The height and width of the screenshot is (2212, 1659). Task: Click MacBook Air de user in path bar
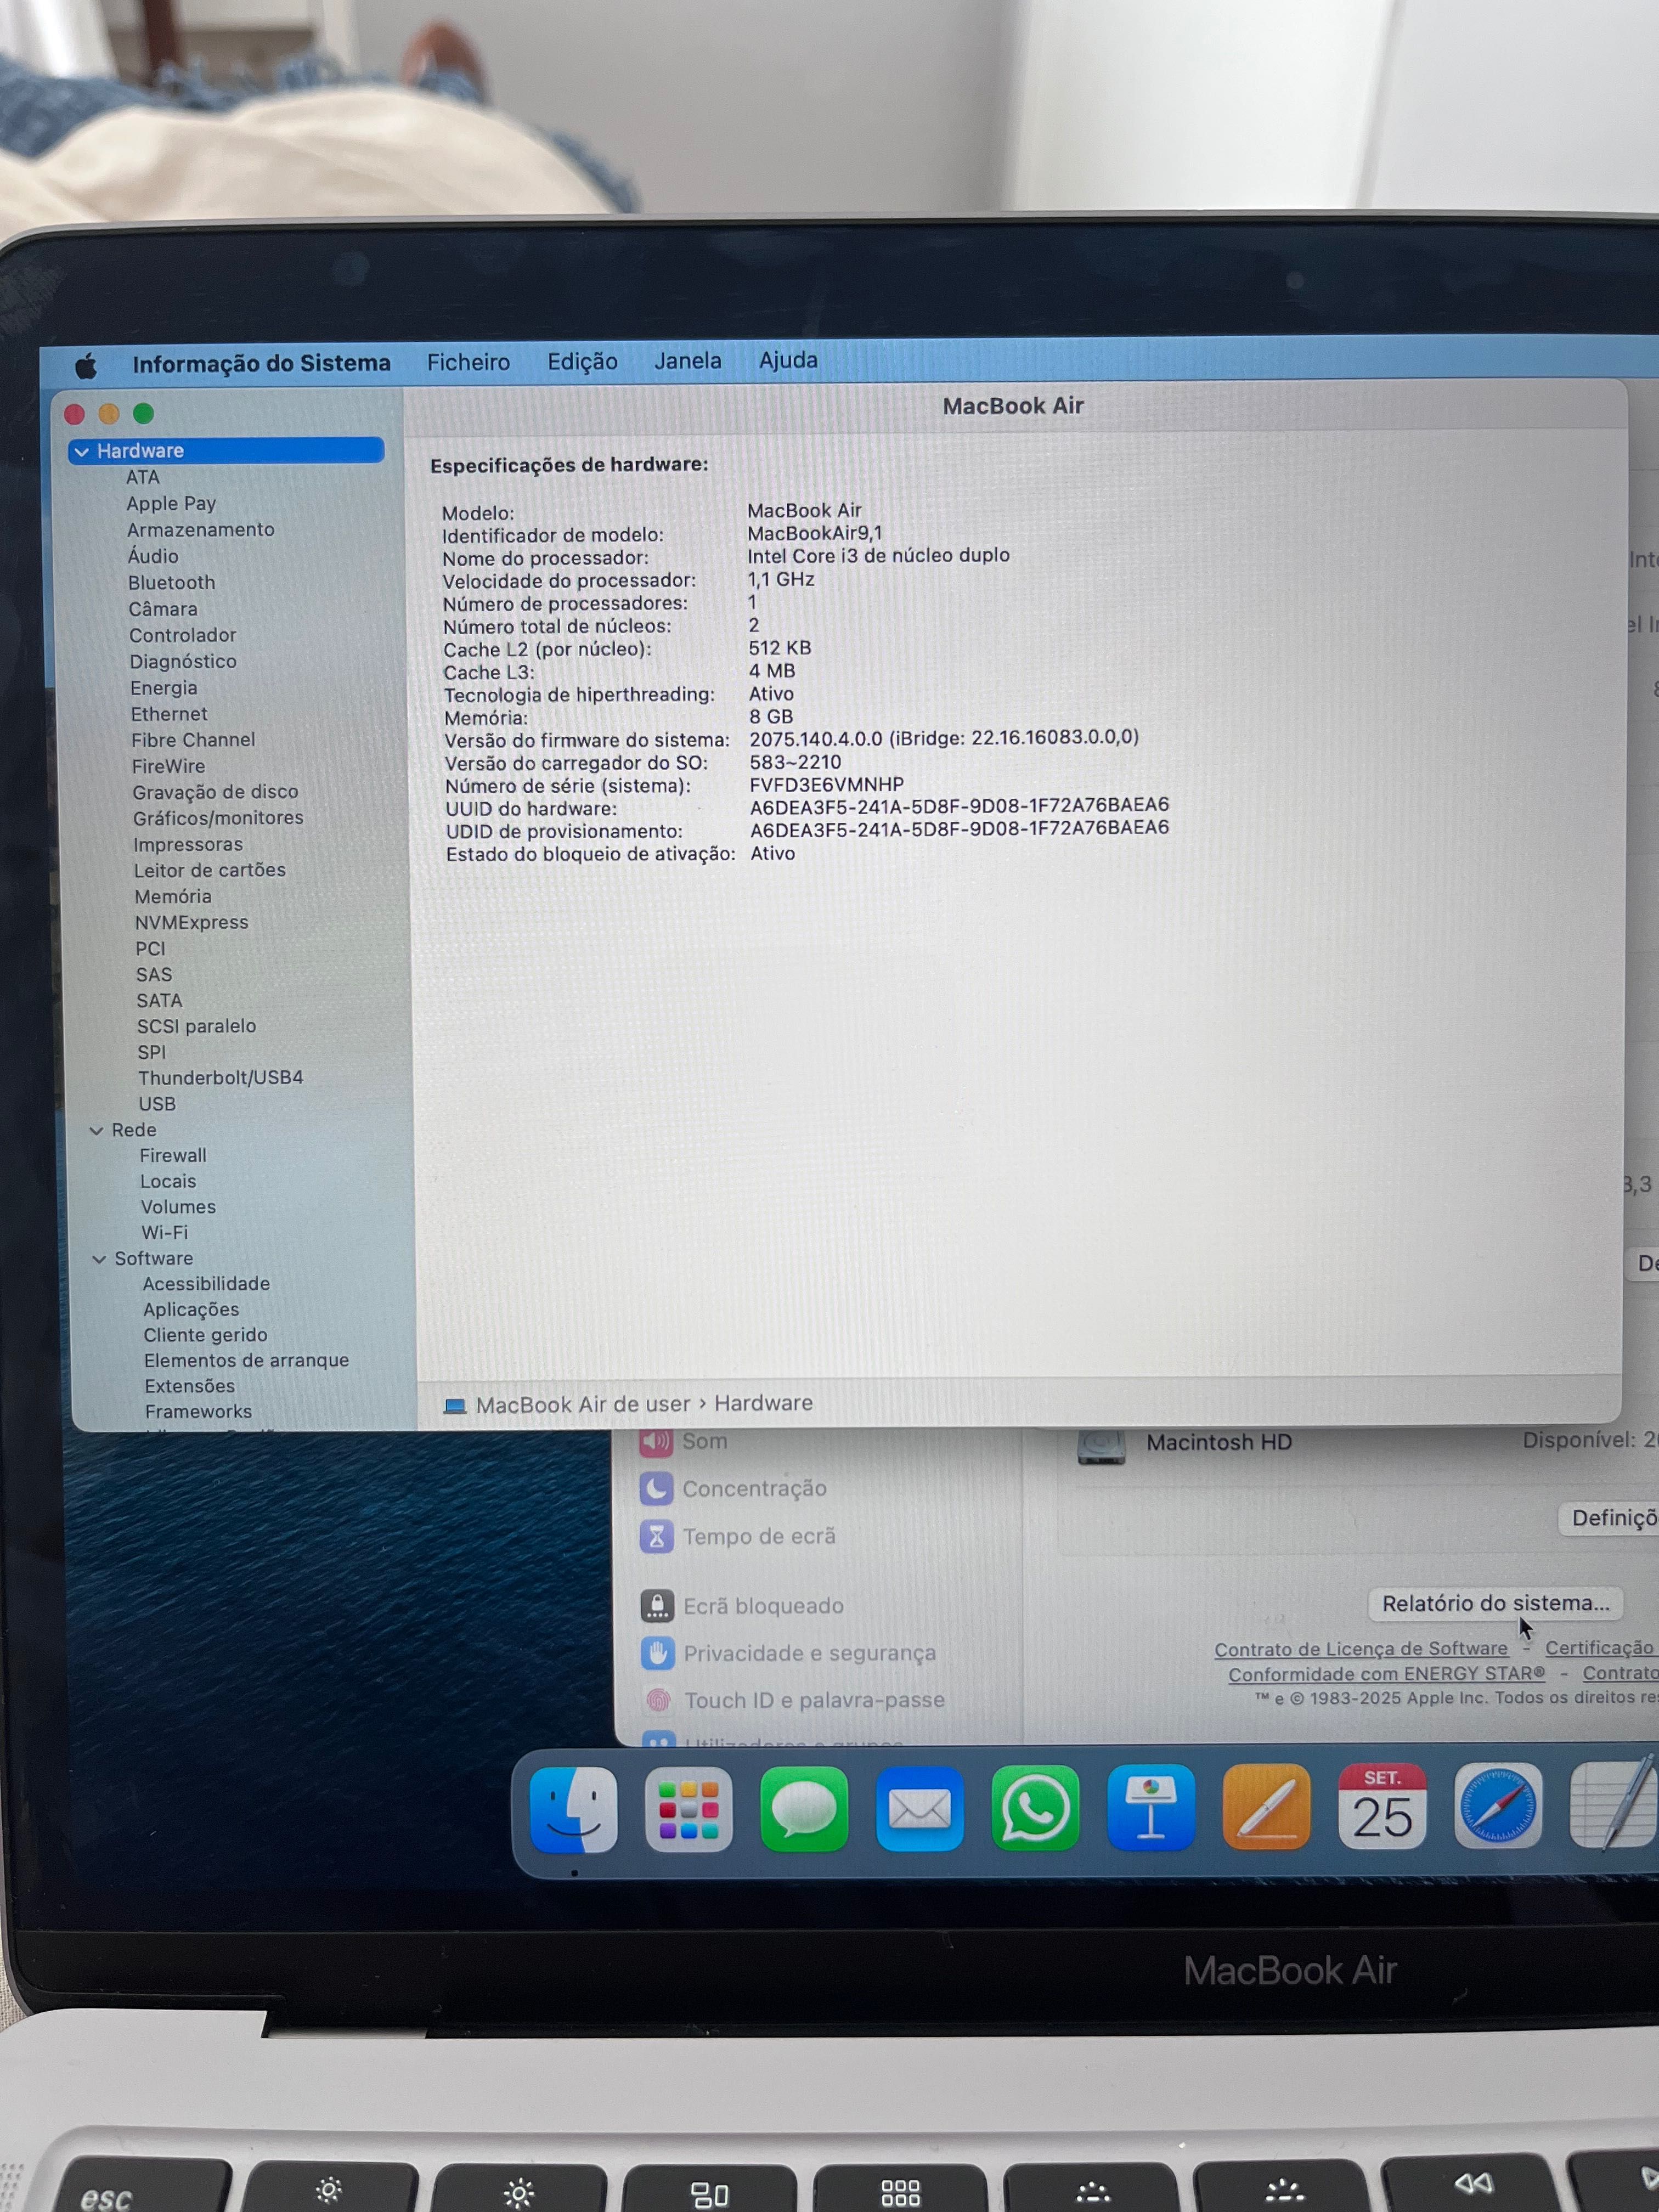coord(582,1405)
